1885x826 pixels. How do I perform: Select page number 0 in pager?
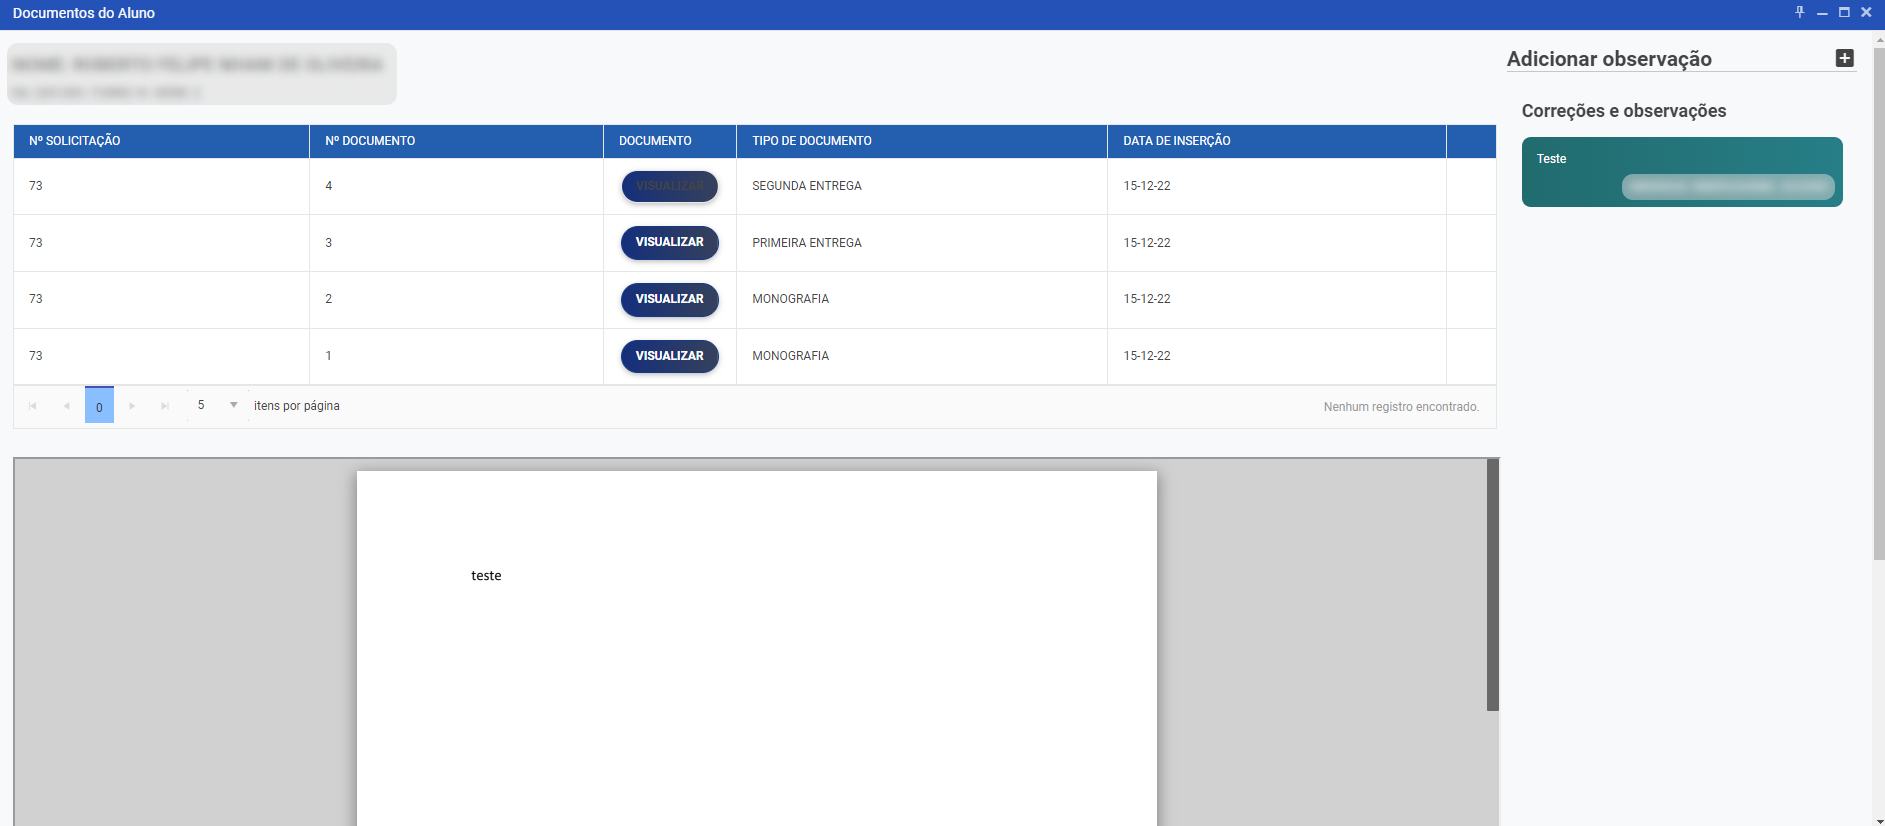pyautogui.click(x=99, y=405)
